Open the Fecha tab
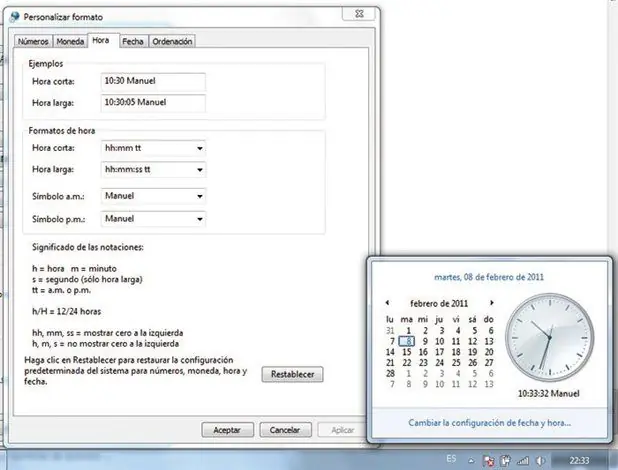The image size is (618, 470). point(132,41)
